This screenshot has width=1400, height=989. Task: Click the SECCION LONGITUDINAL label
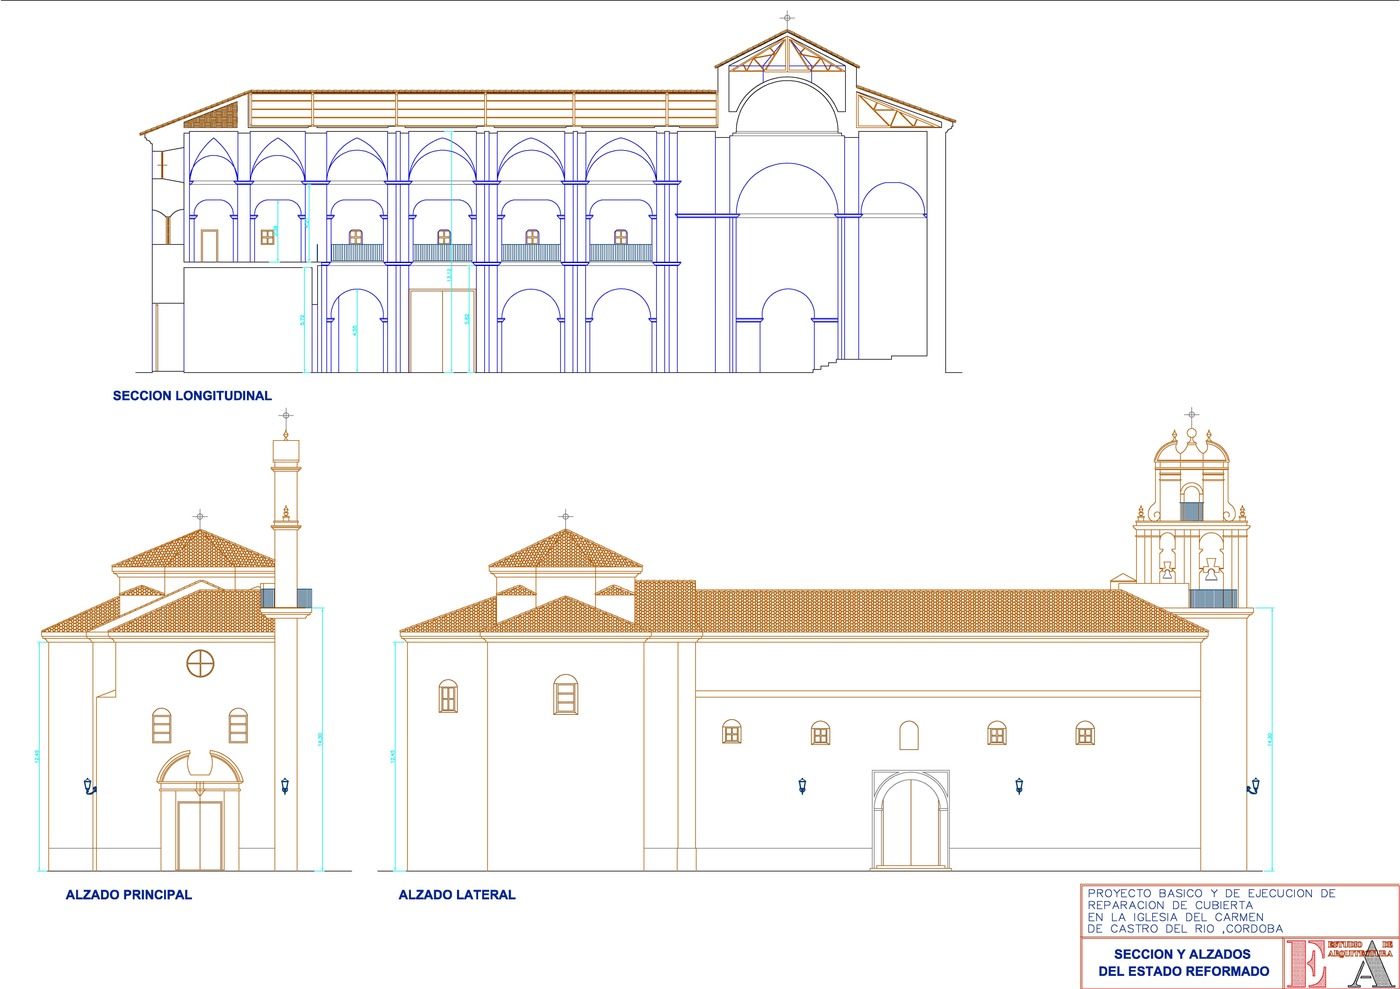(x=192, y=396)
